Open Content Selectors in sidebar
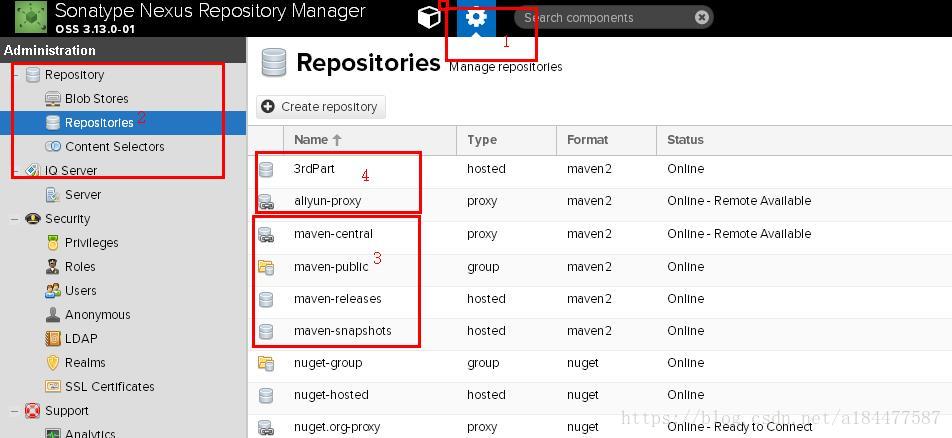952x438 pixels. pyautogui.click(x=115, y=146)
